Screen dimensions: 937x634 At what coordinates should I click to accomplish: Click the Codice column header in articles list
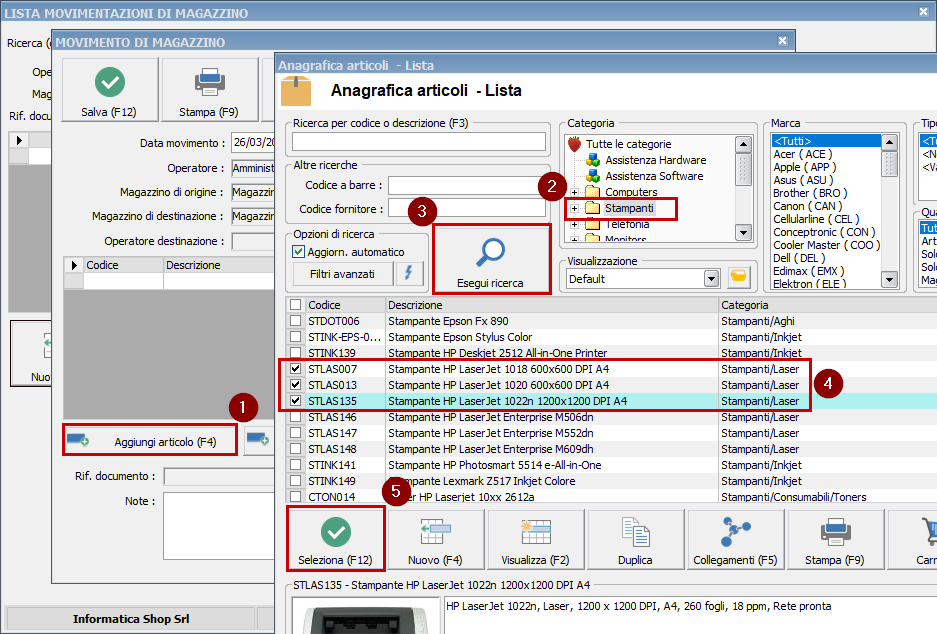point(345,305)
